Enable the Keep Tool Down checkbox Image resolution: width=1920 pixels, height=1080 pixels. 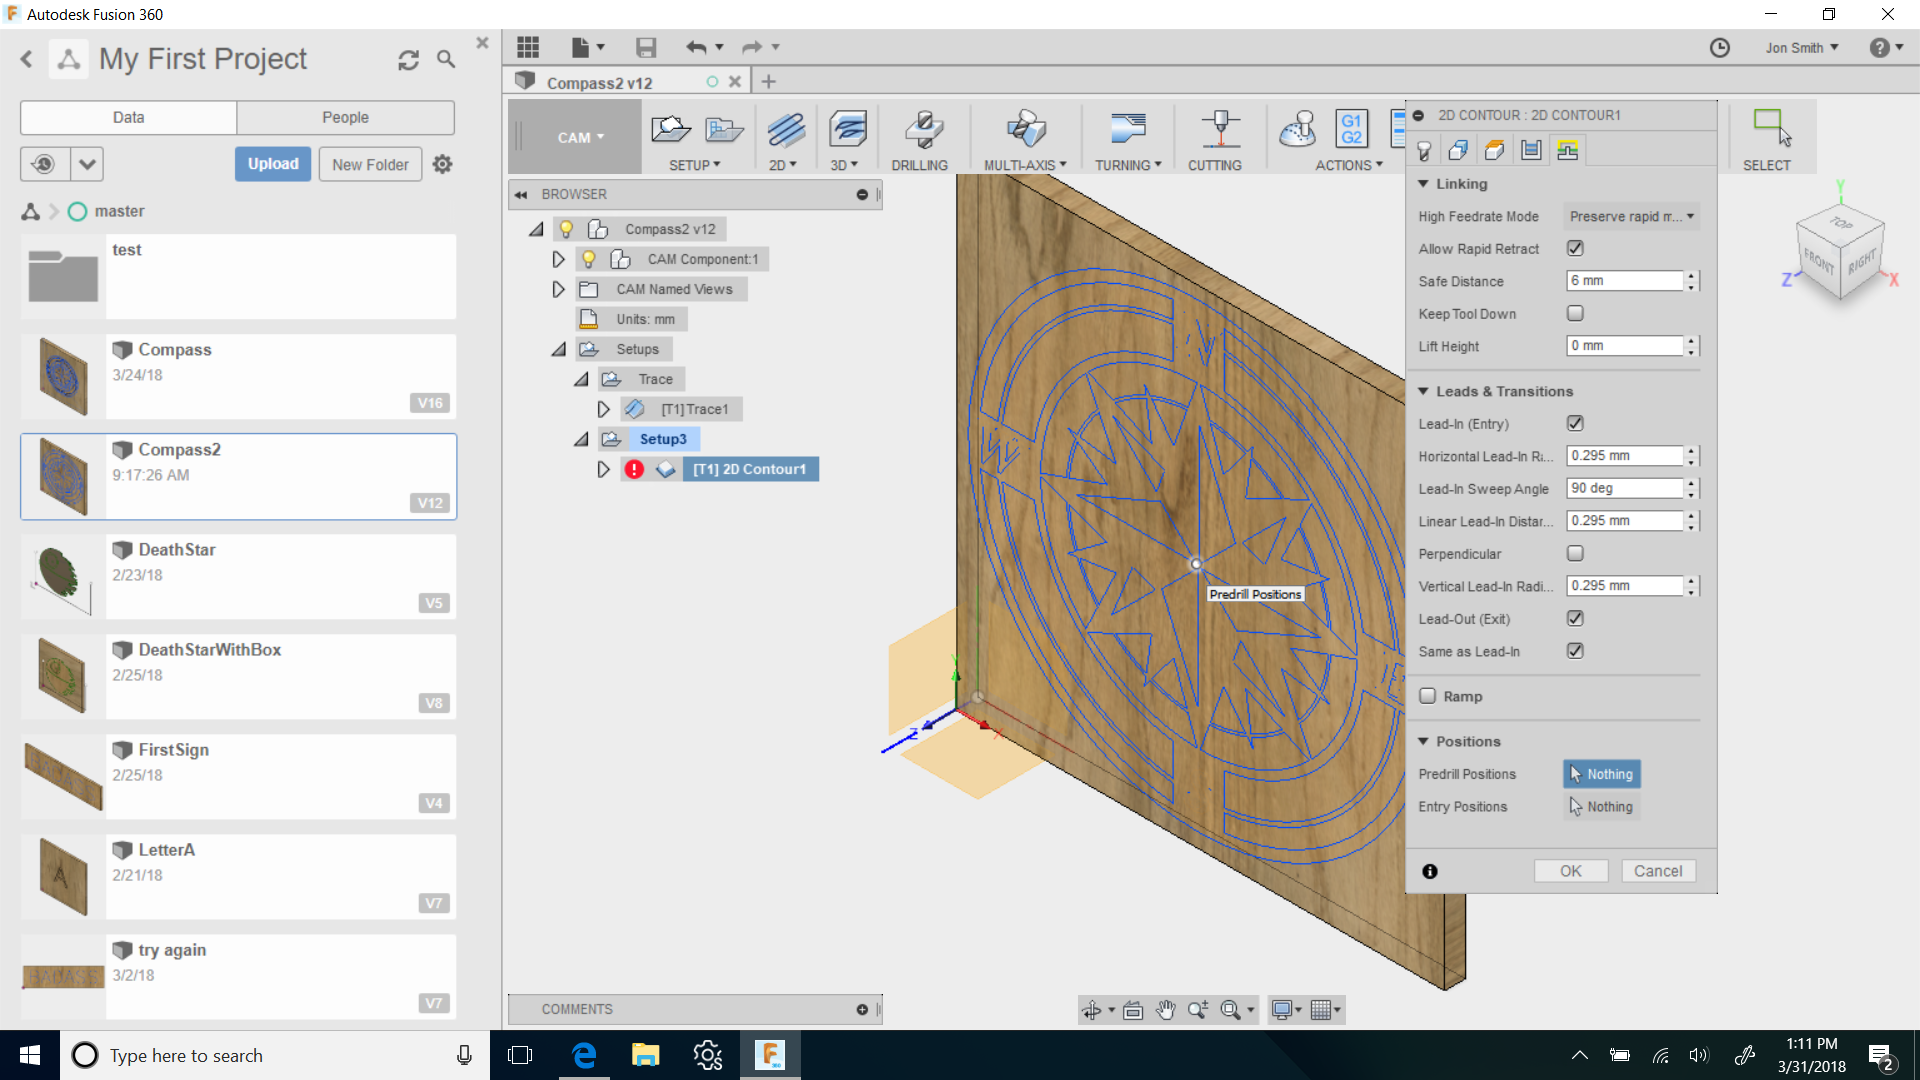1575,314
